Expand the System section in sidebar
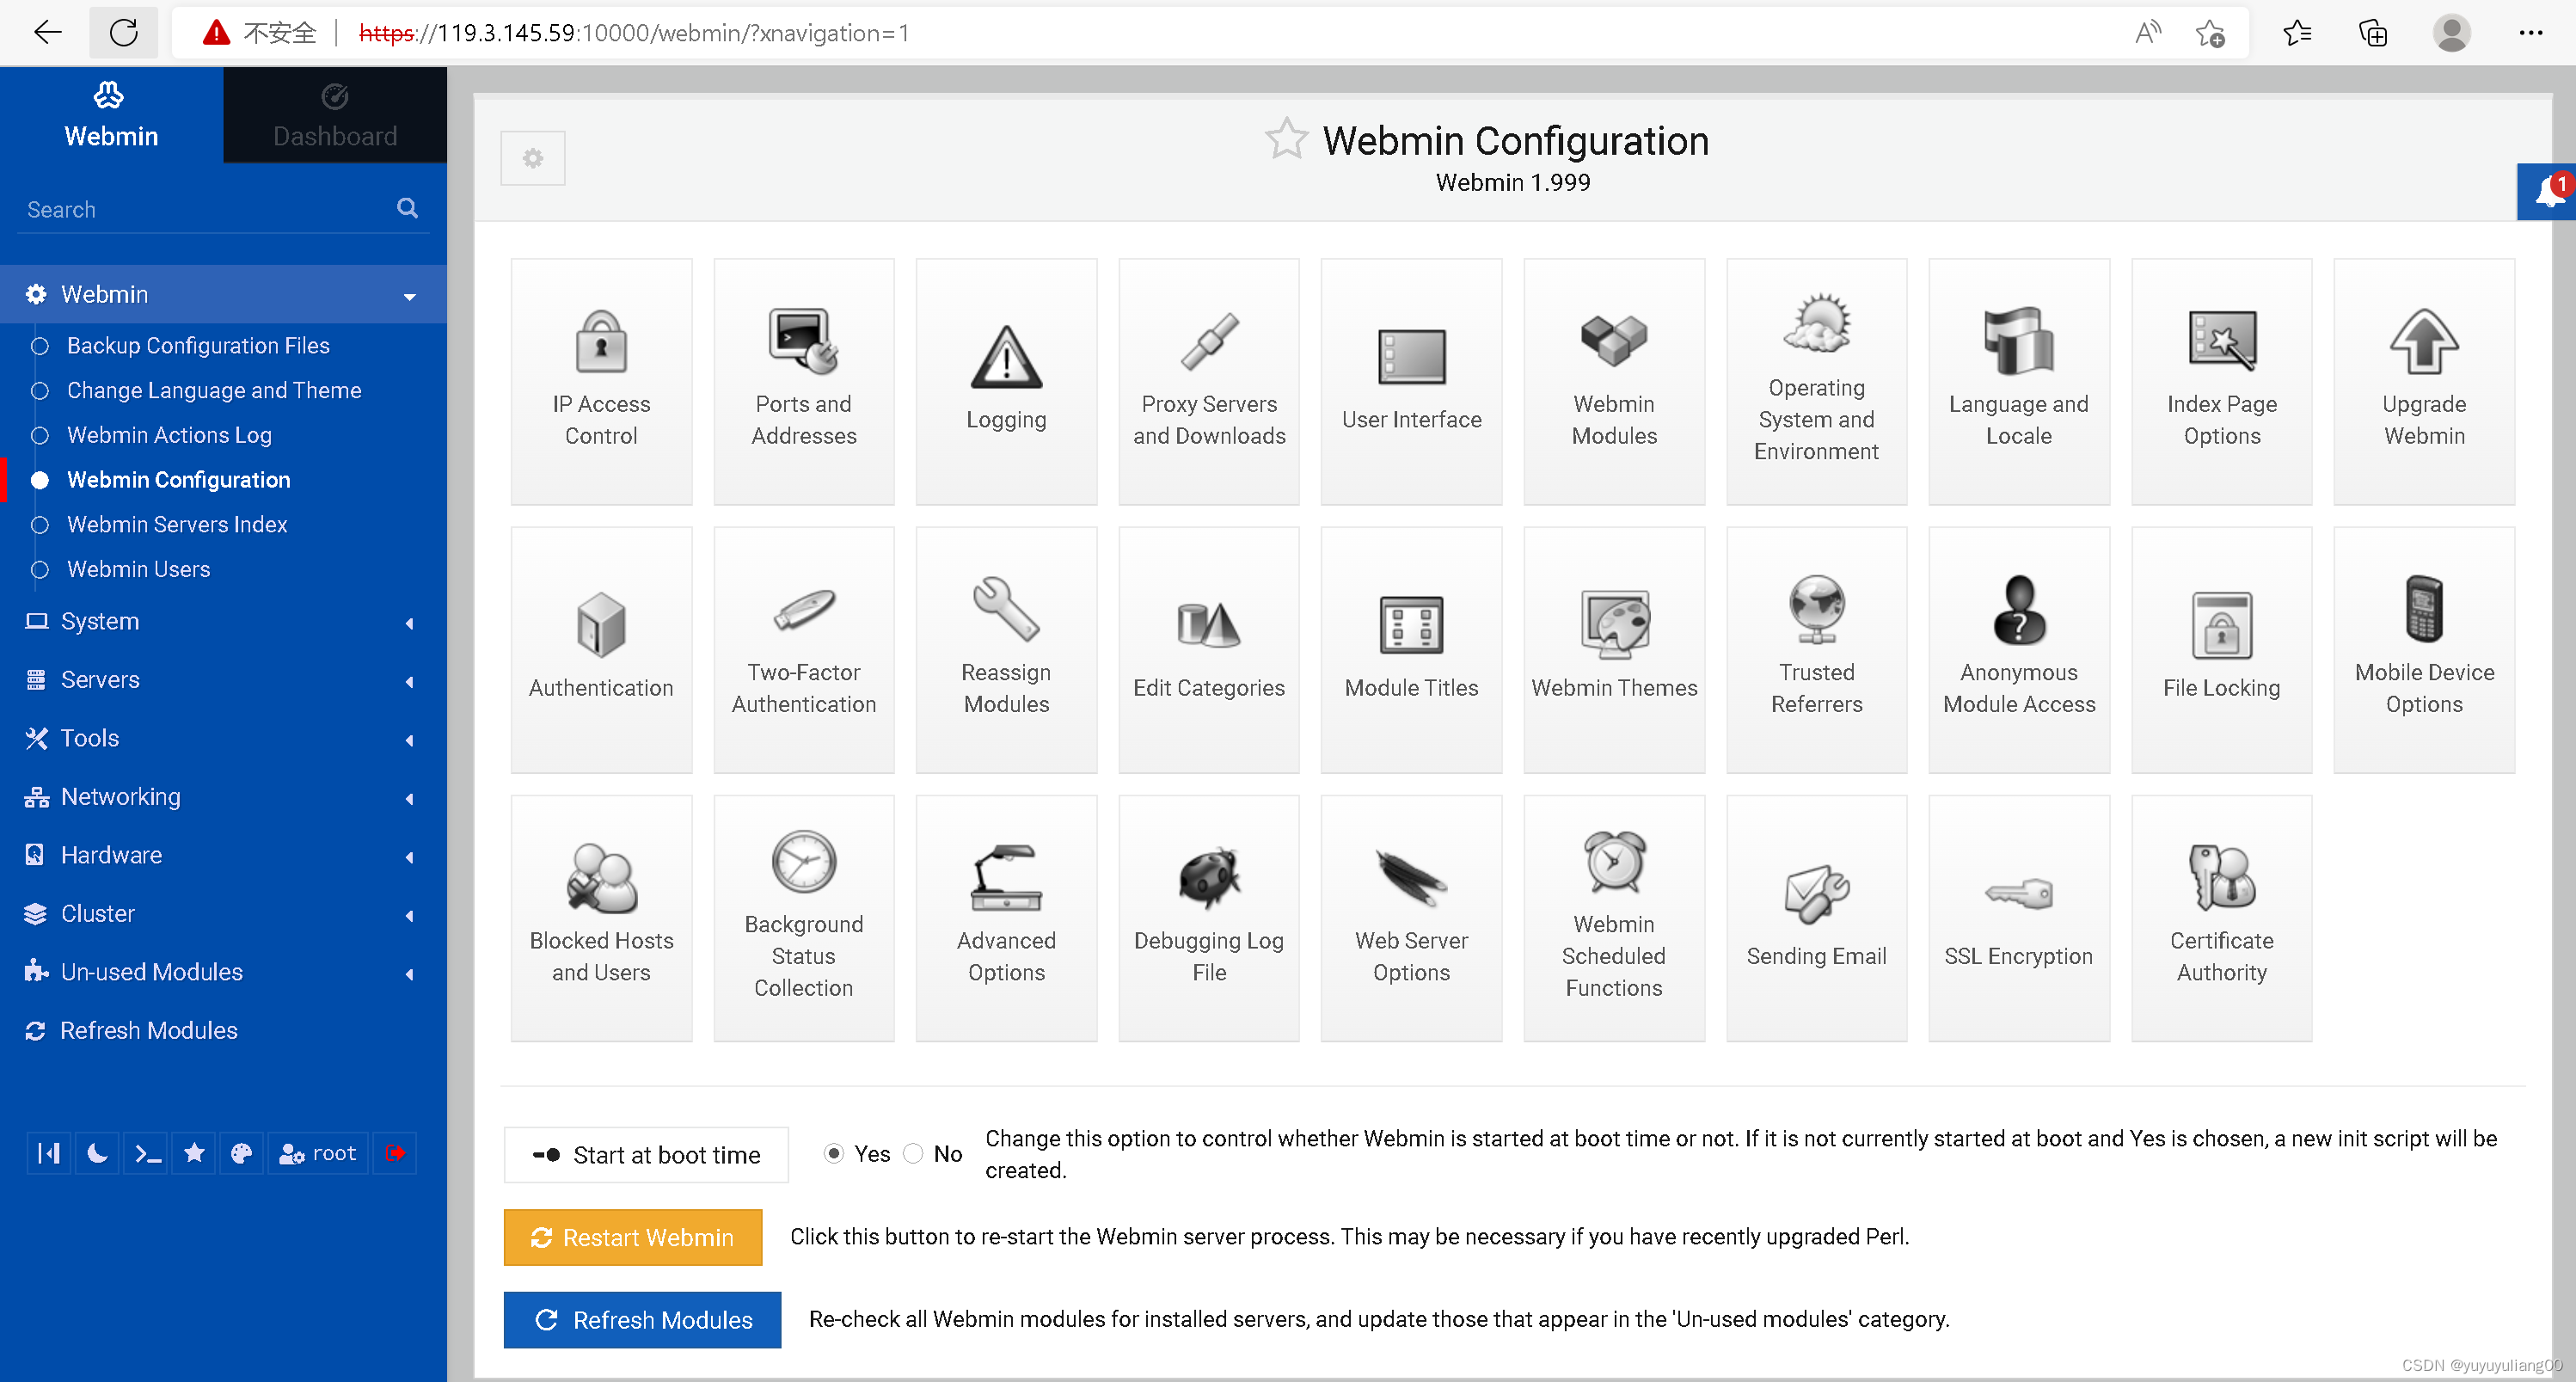Viewport: 2576px width, 1382px height. (222, 622)
